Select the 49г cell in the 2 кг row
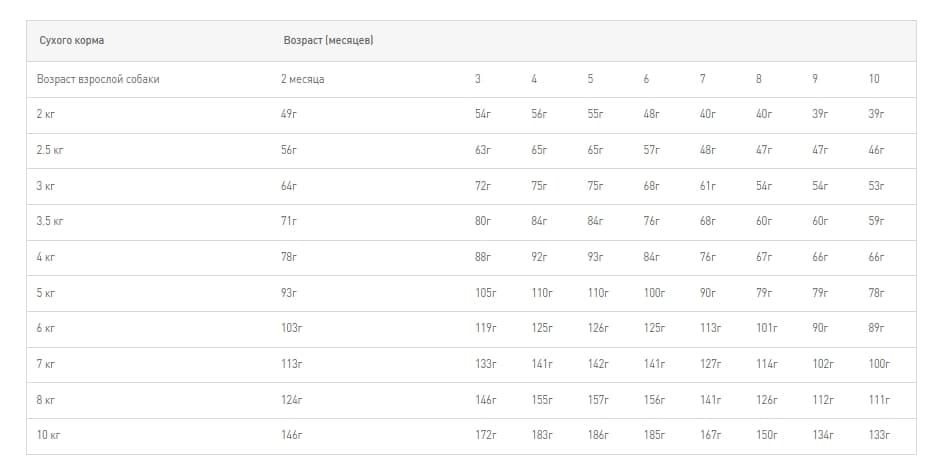Image resolution: width=942 pixels, height=472 pixels. click(289, 114)
